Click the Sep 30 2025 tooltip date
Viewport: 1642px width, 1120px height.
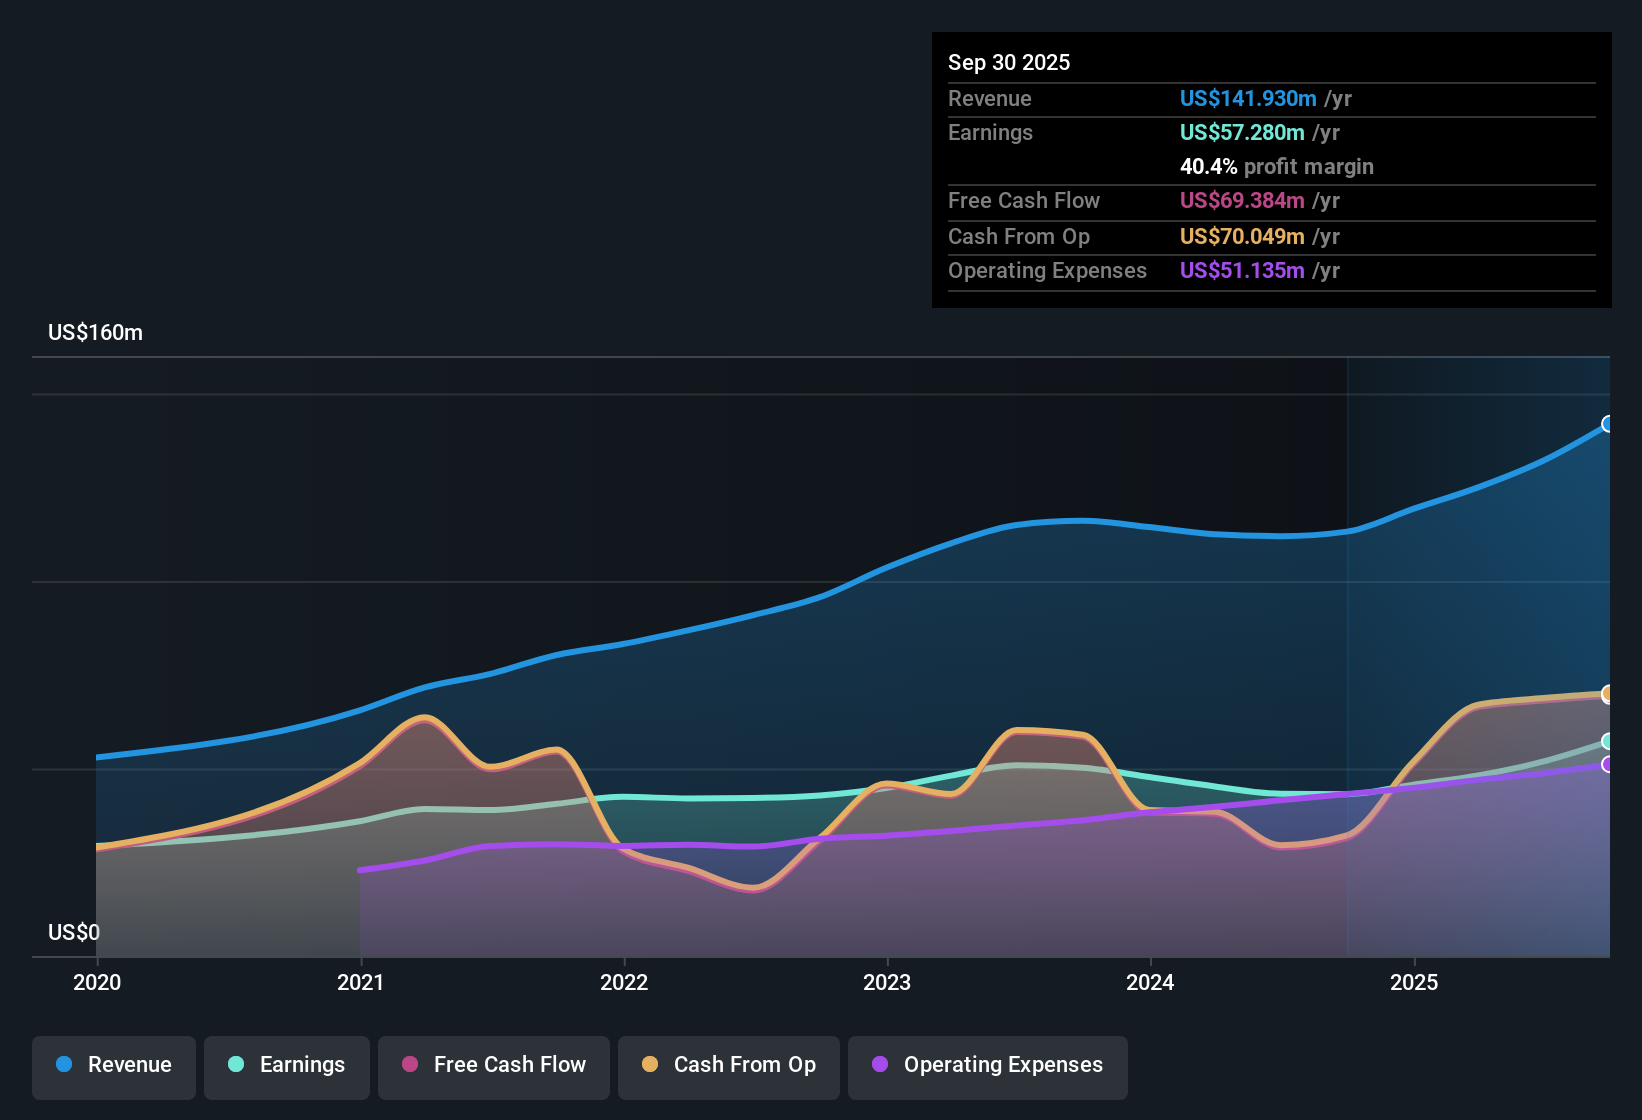(1009, 62)
